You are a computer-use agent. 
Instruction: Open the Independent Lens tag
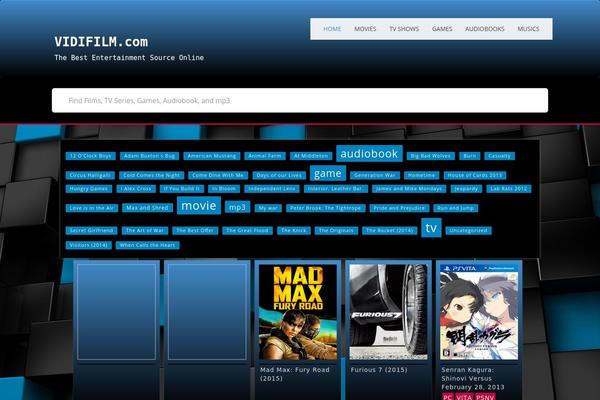click(272, 189)
